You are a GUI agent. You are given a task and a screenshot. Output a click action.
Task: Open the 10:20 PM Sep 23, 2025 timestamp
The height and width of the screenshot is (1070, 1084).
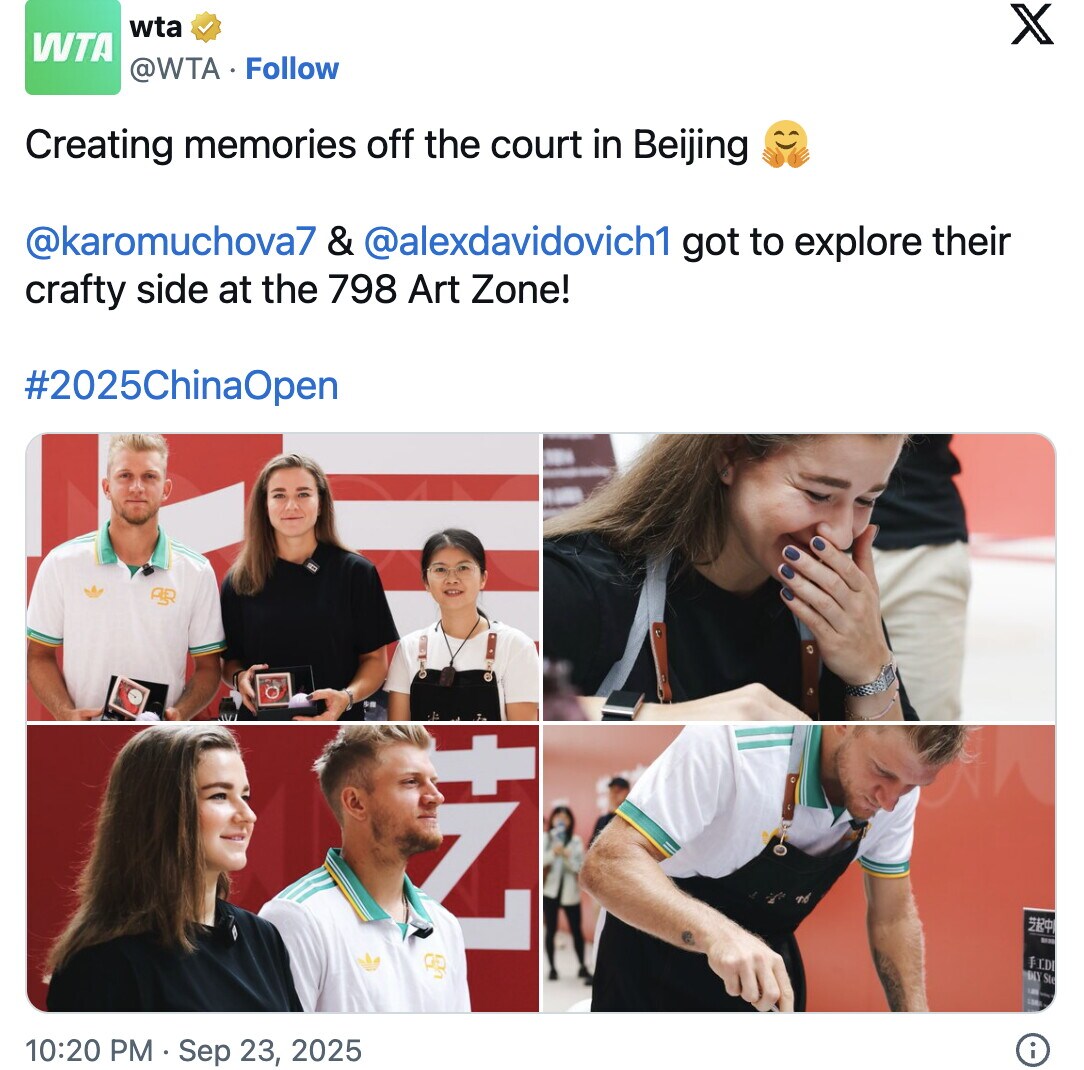click(194, 1051)
